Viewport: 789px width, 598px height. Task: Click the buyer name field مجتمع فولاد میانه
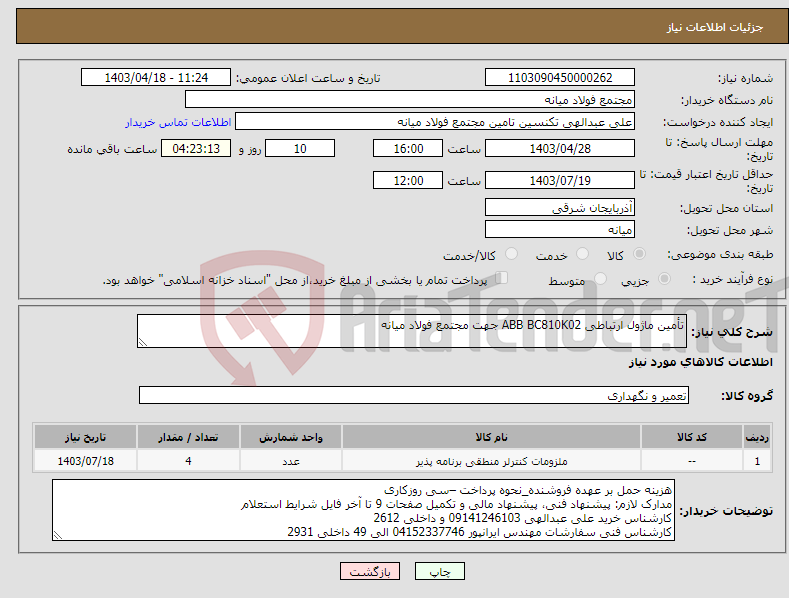click(410, 99)
